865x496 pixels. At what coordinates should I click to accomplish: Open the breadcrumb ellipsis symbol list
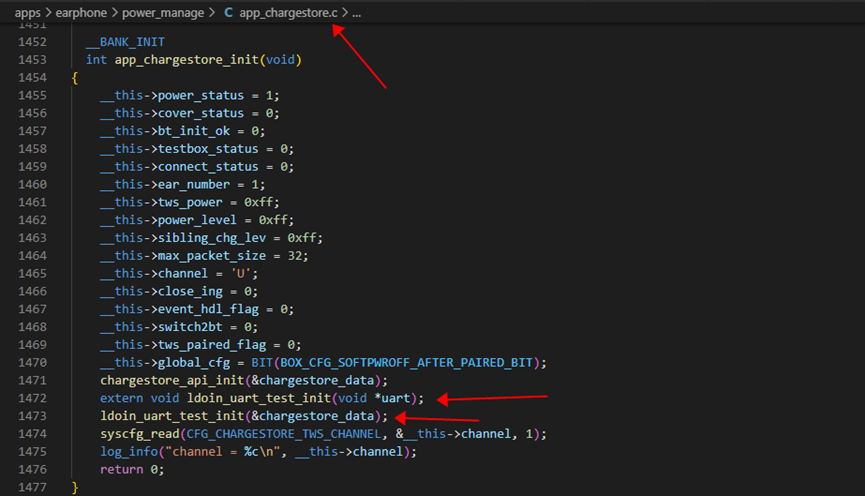point(356,13)
